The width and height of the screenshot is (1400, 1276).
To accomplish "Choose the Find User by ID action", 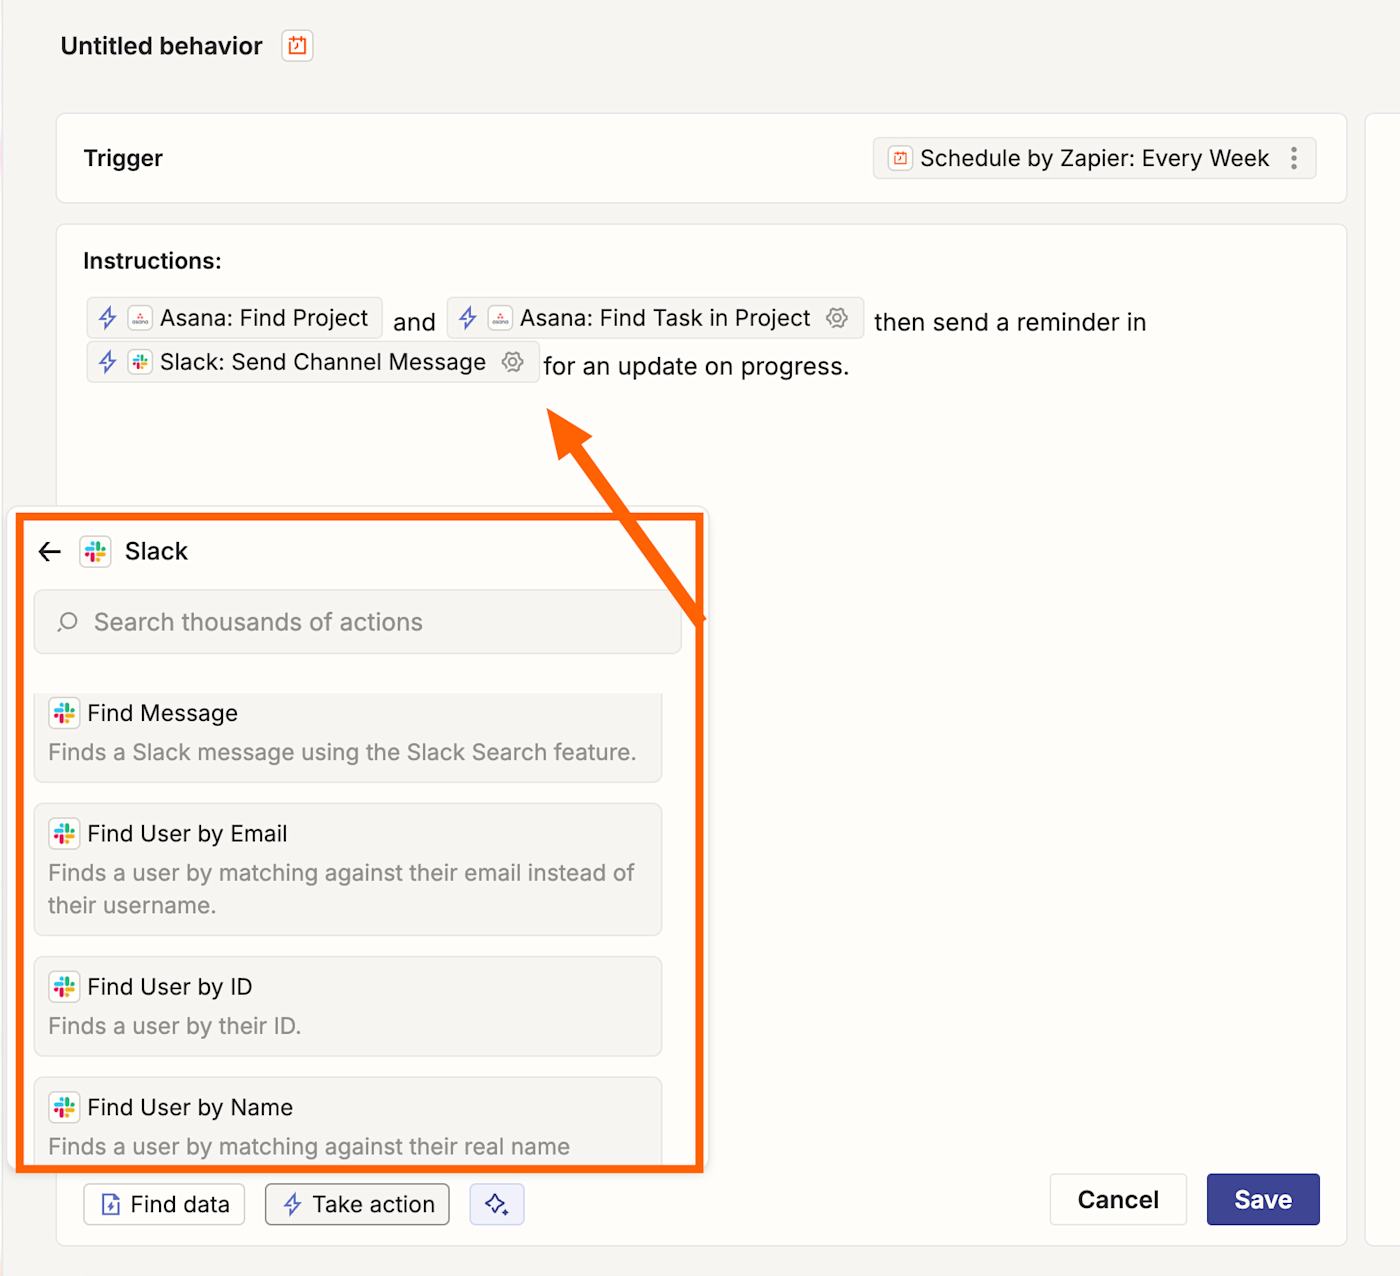I will (x=348, y=1006).
